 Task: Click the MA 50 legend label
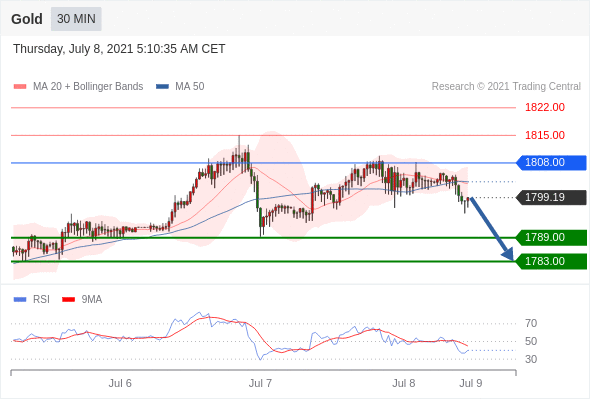190,87
